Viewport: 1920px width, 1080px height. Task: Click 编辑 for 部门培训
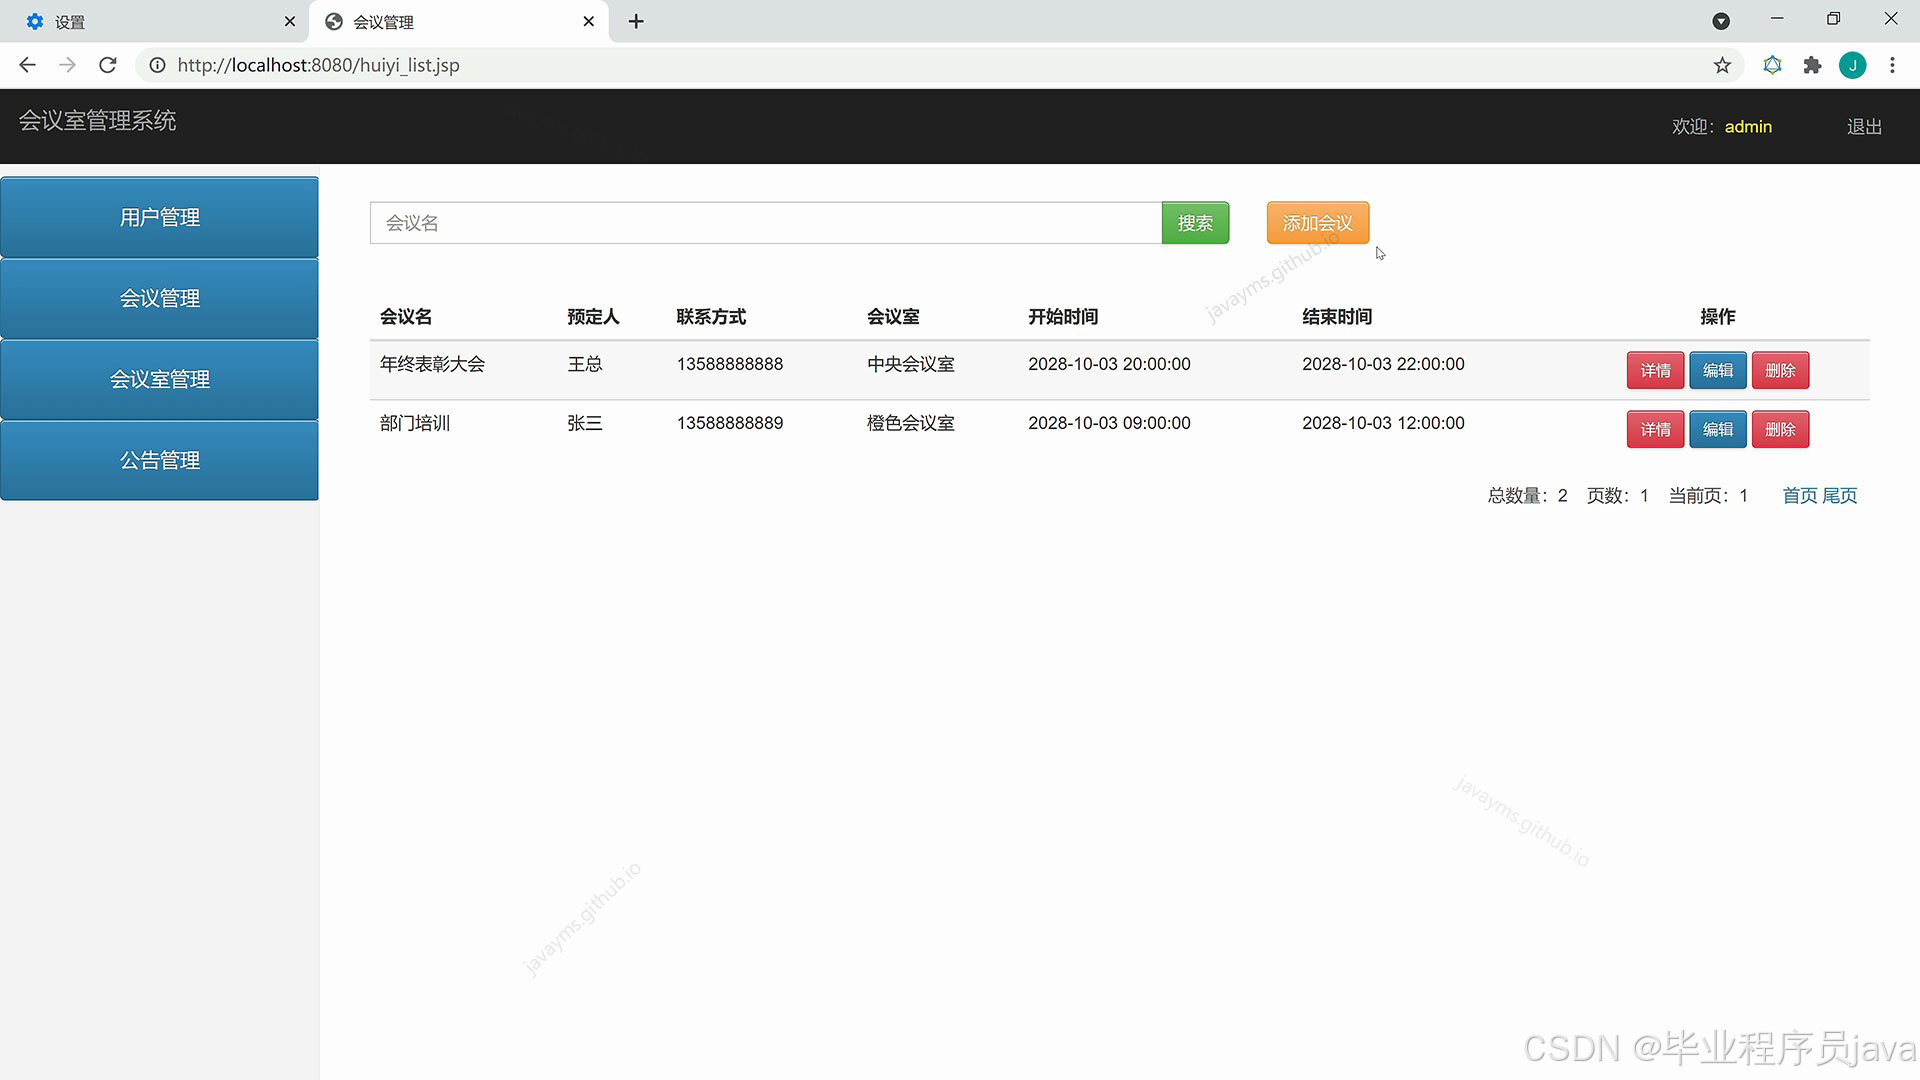1717,429
